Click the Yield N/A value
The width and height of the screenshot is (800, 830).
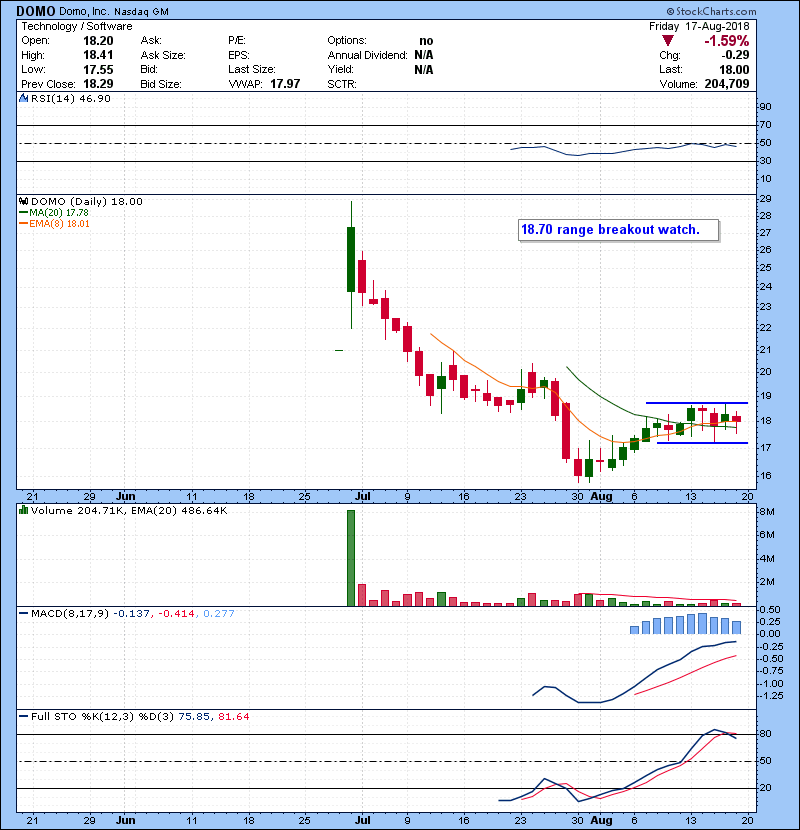pos(424,69)
